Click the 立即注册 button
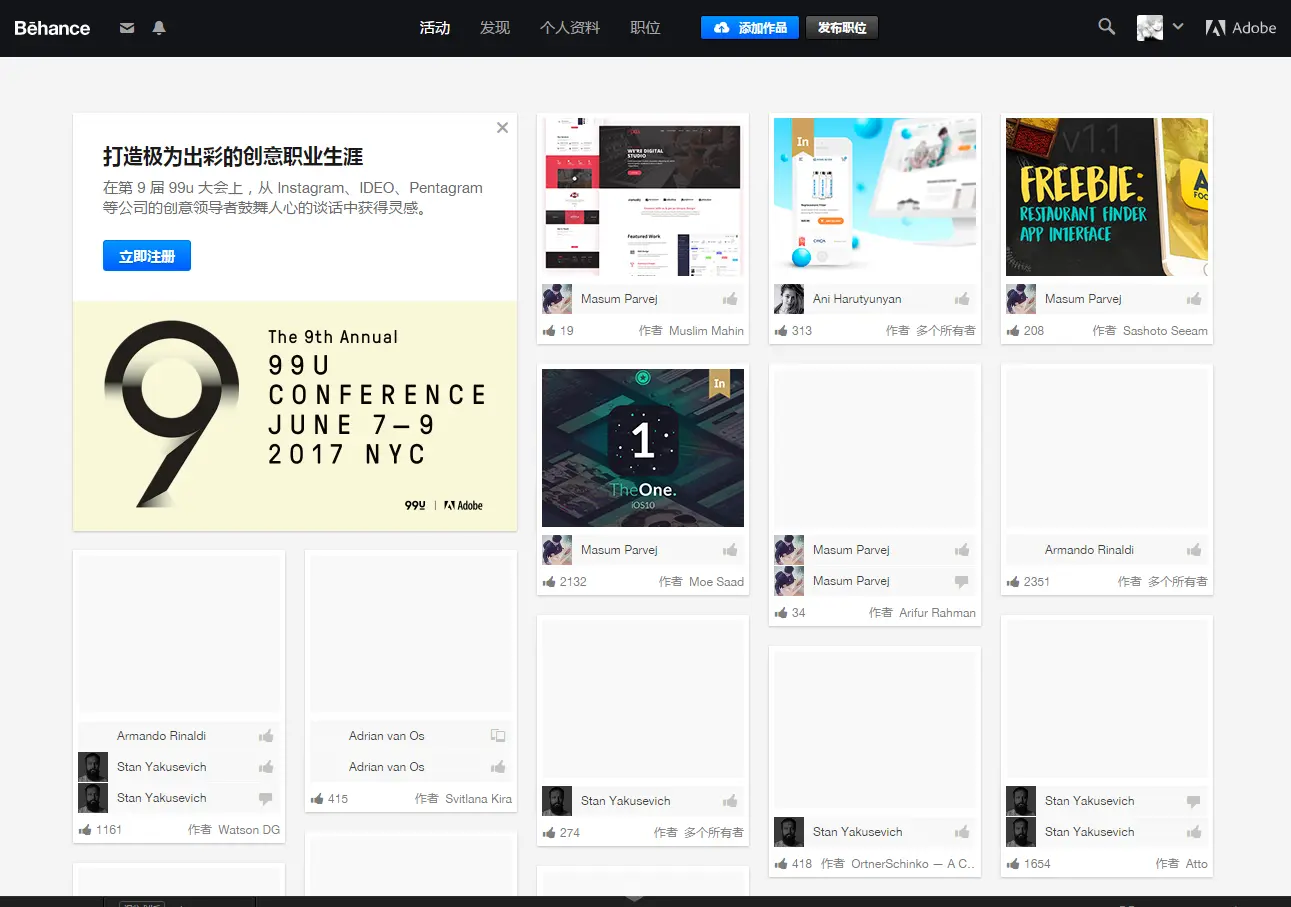The image size is (1291, 907). pos(147,256)
